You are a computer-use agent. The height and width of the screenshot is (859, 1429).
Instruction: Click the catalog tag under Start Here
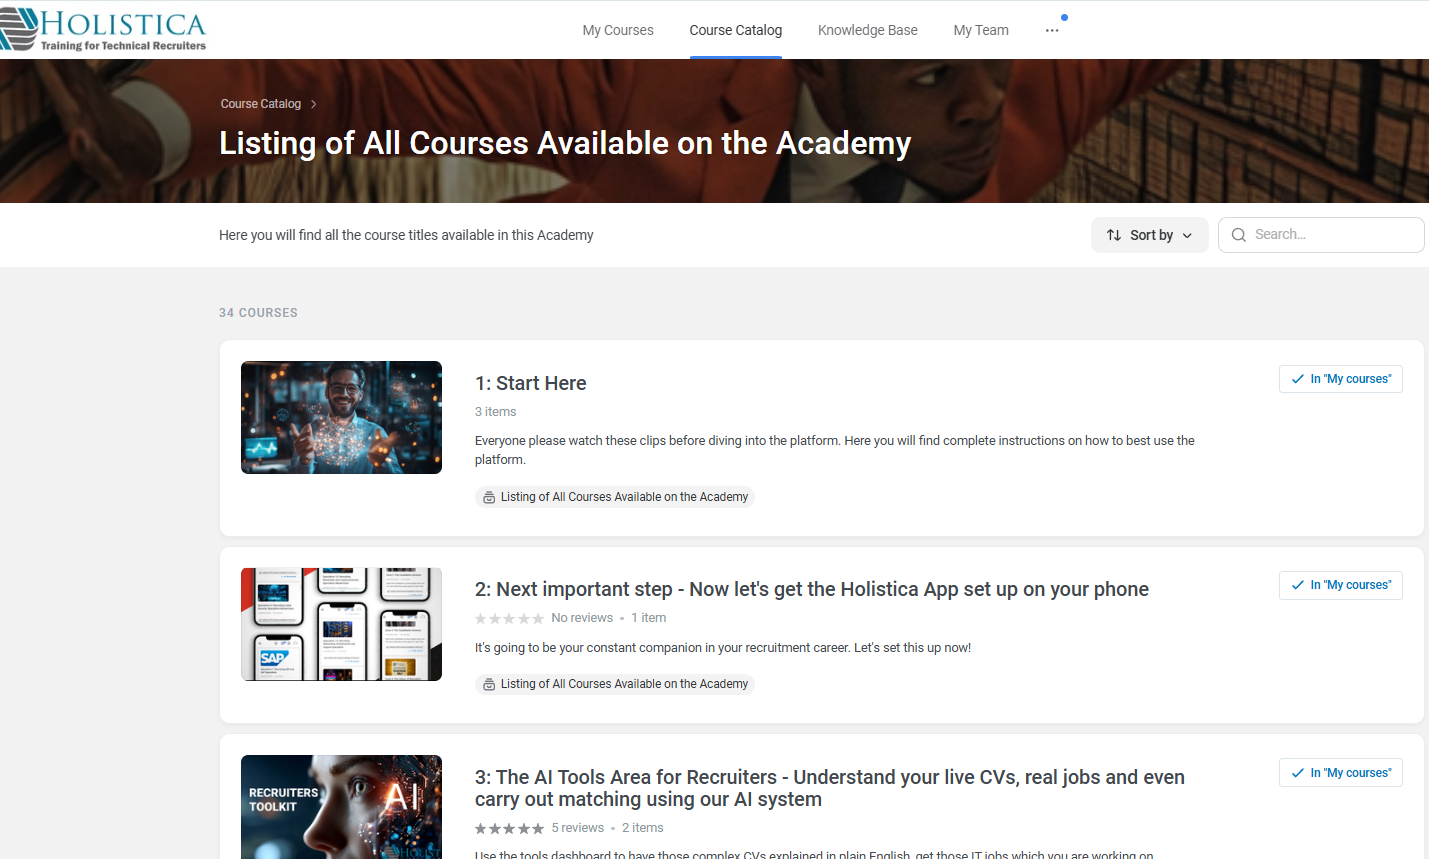[615, 497]
